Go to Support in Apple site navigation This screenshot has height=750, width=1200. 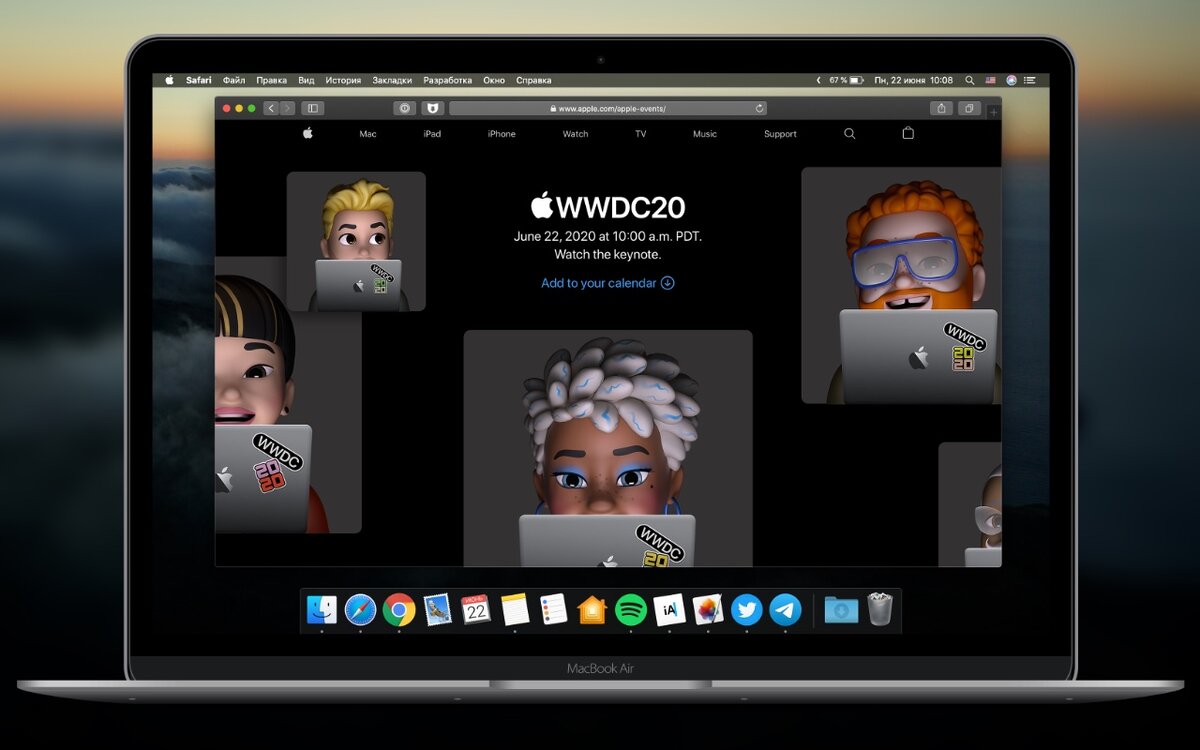[780, 134]
